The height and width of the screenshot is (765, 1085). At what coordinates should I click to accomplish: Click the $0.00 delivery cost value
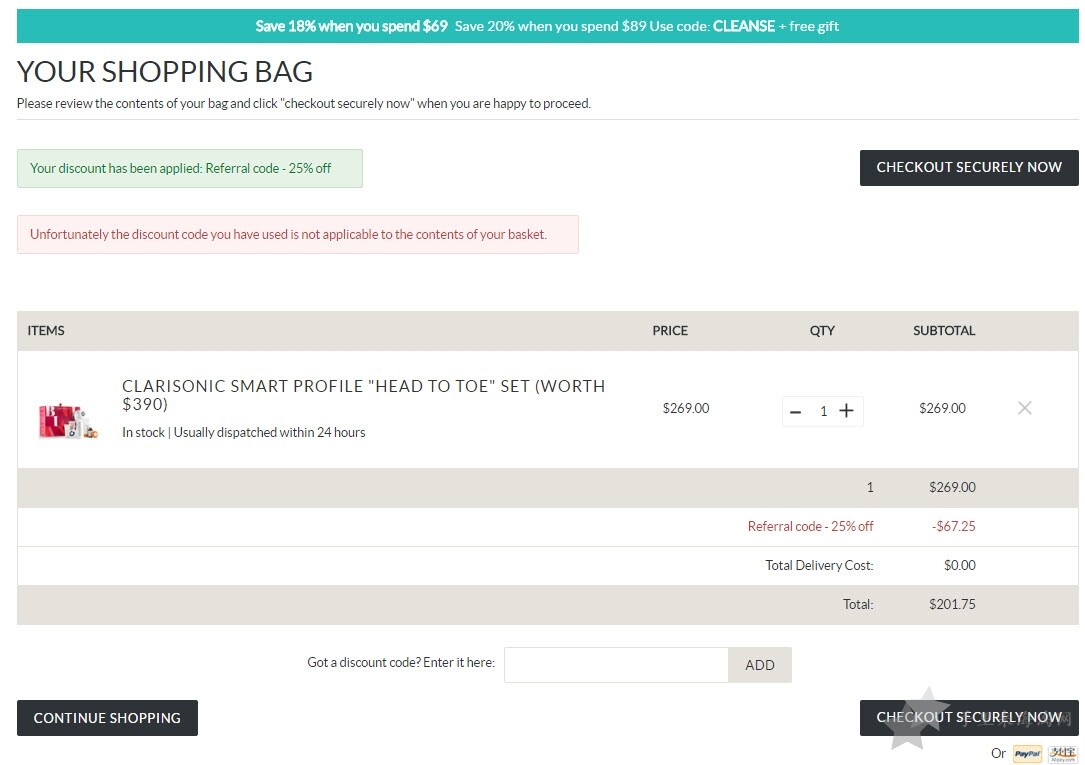(x=960, y=565)
